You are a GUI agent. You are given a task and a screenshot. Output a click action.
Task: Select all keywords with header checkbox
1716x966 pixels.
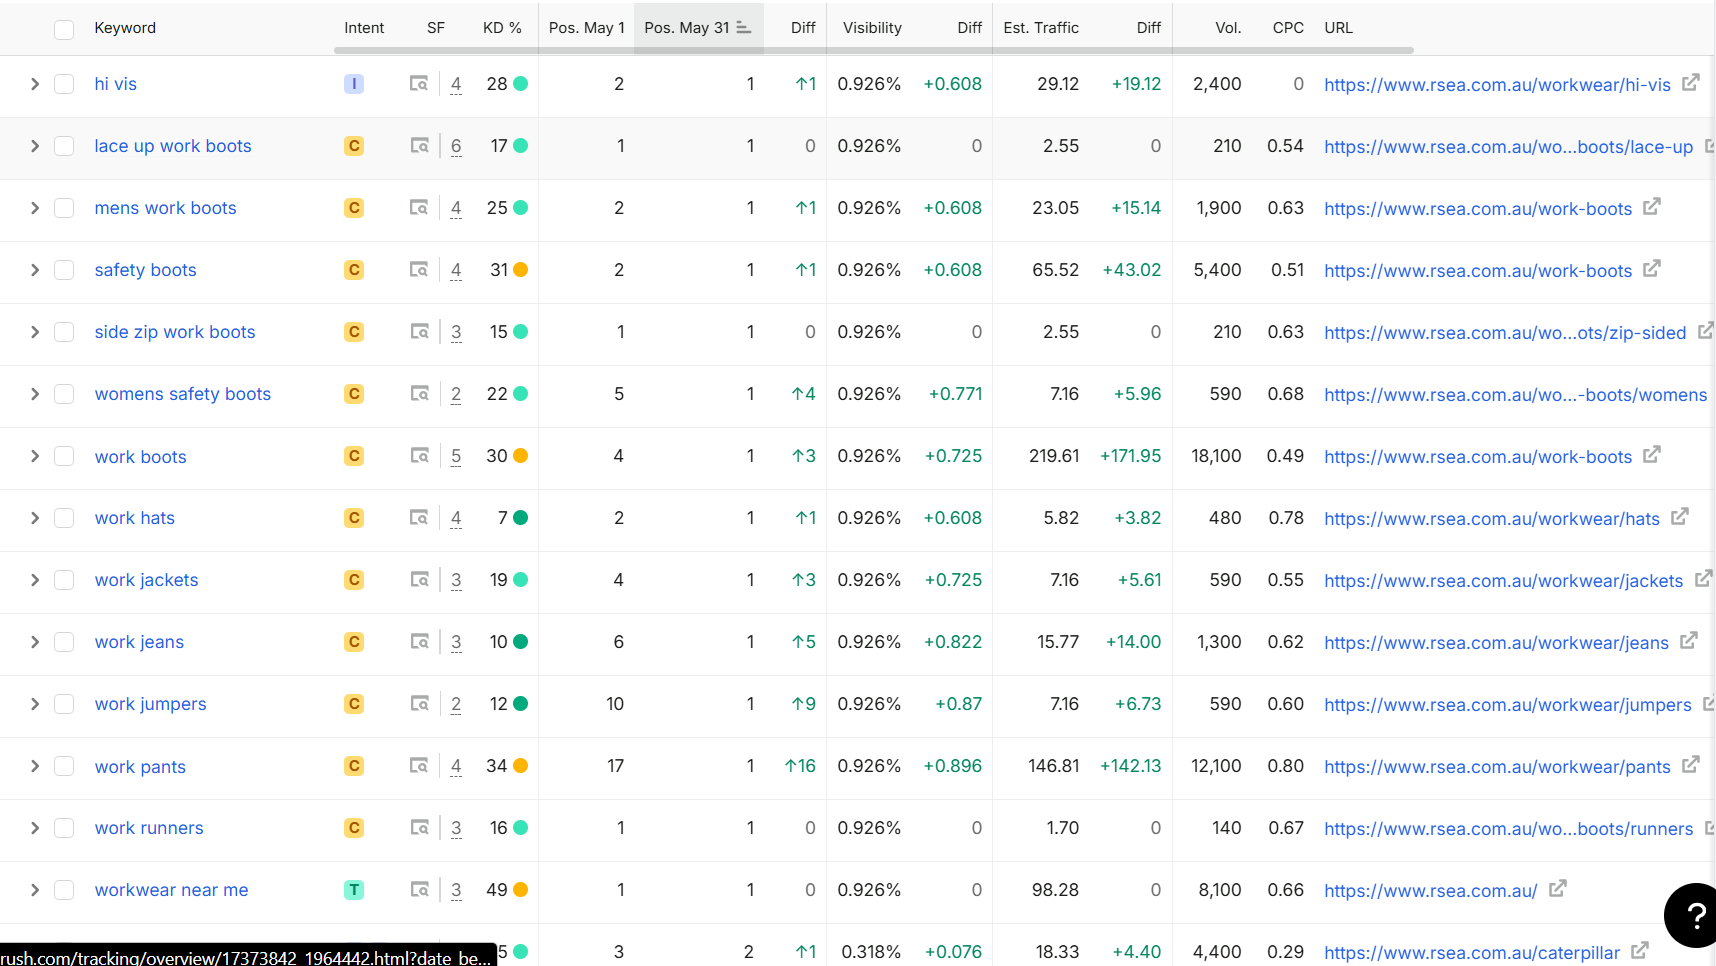coord(64,29)
